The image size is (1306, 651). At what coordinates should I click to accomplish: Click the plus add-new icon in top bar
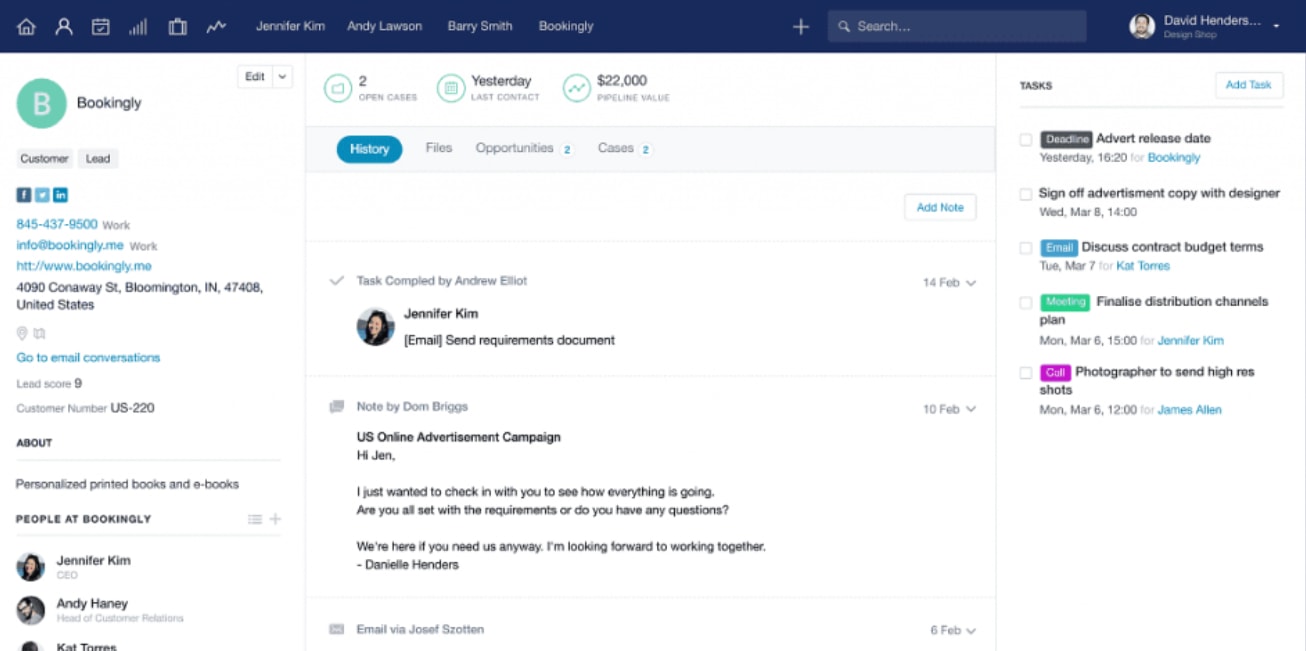pyautogui.click(x=801, y=27)
